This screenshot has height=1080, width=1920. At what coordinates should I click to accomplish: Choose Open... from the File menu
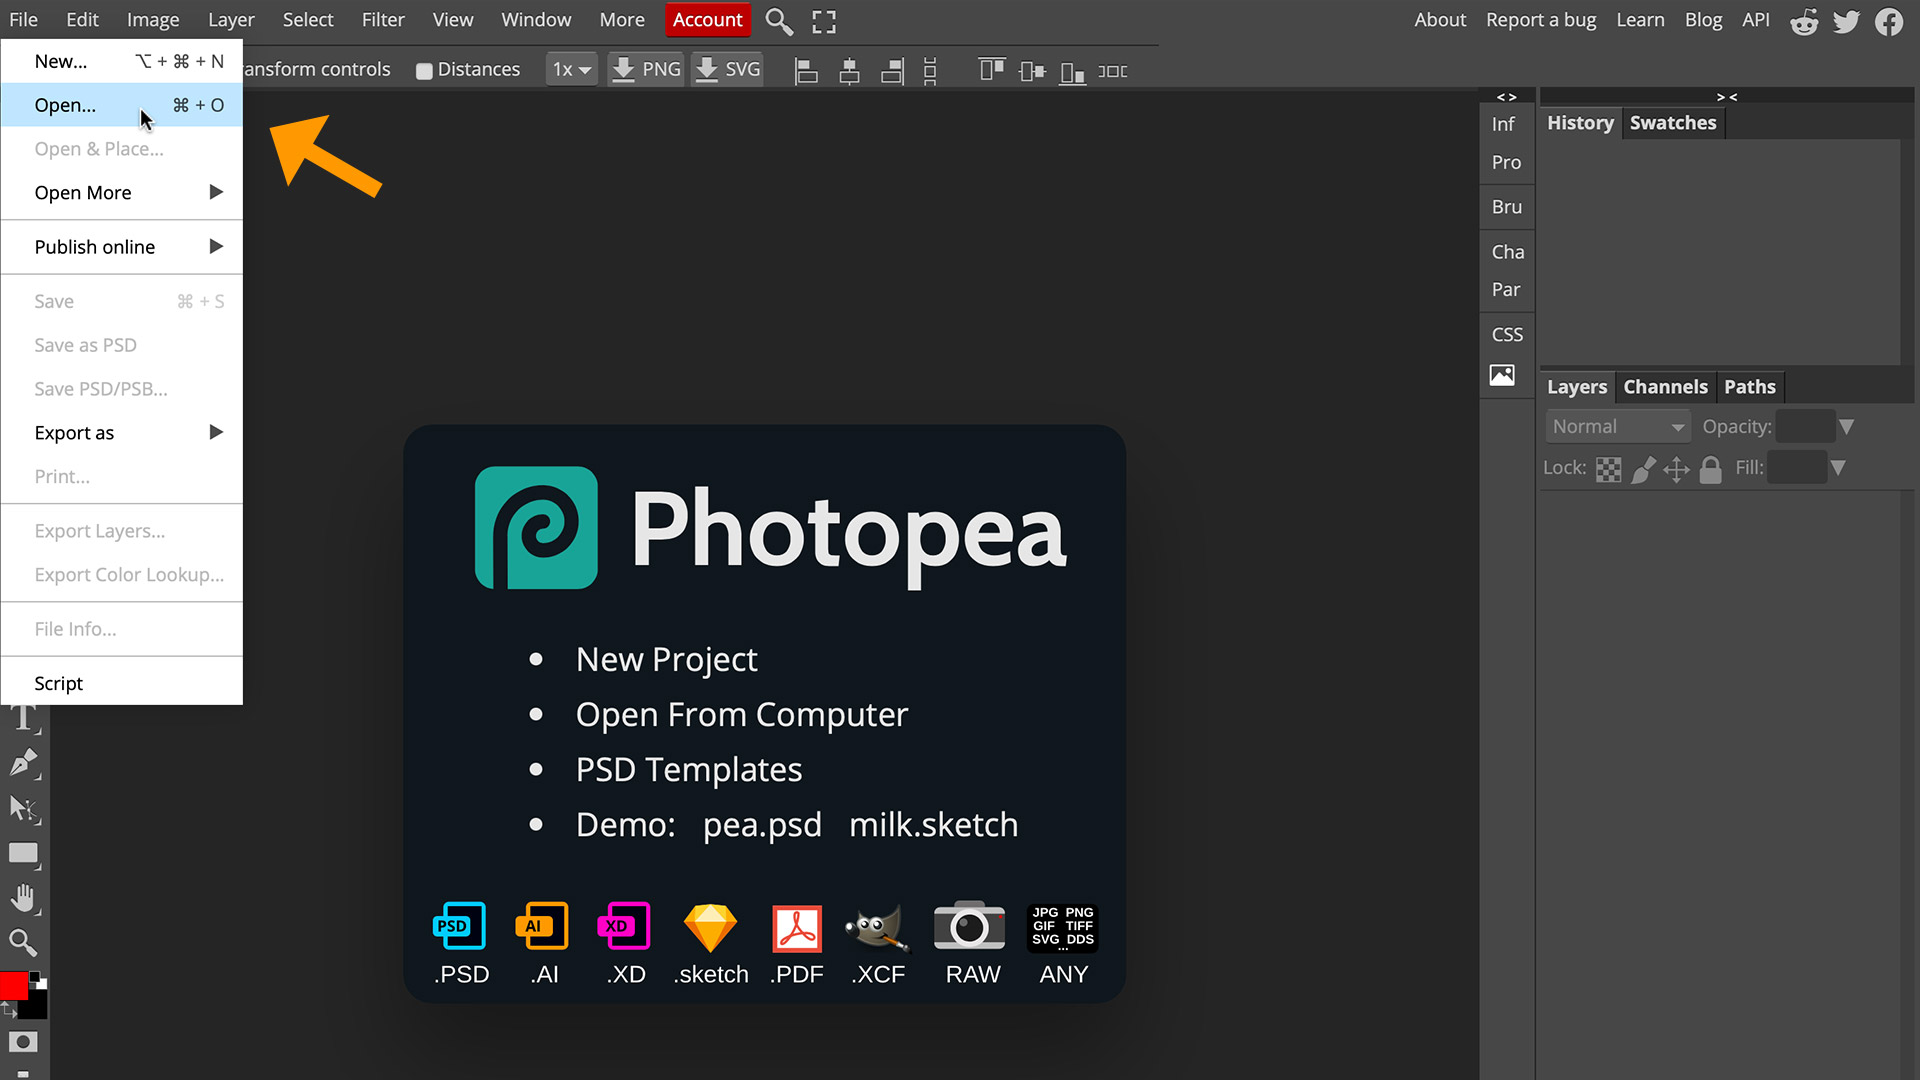(122, 105)
